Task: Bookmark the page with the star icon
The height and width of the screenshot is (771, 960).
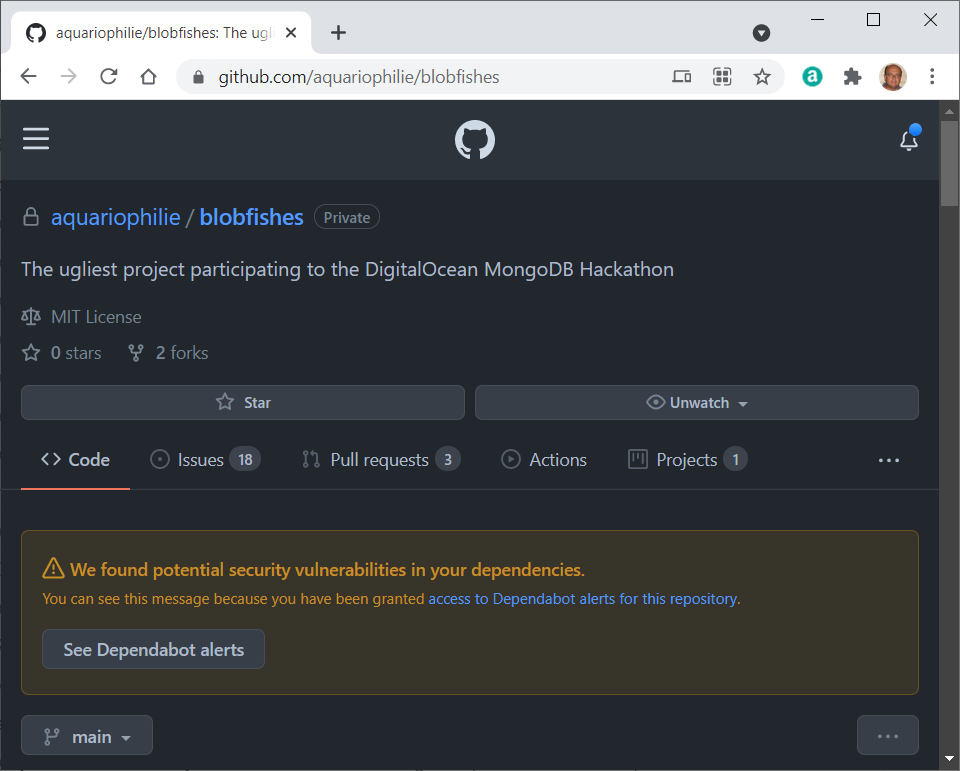Action: point(762,76)
